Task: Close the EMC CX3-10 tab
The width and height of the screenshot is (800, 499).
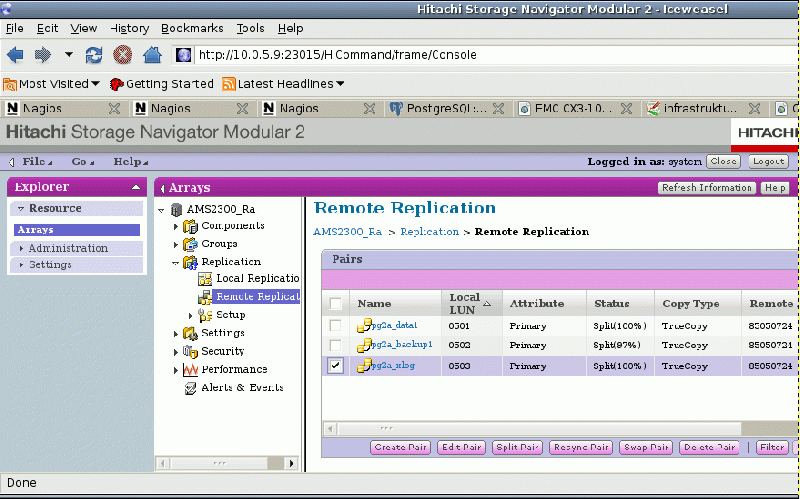Action: click(627, 108)
